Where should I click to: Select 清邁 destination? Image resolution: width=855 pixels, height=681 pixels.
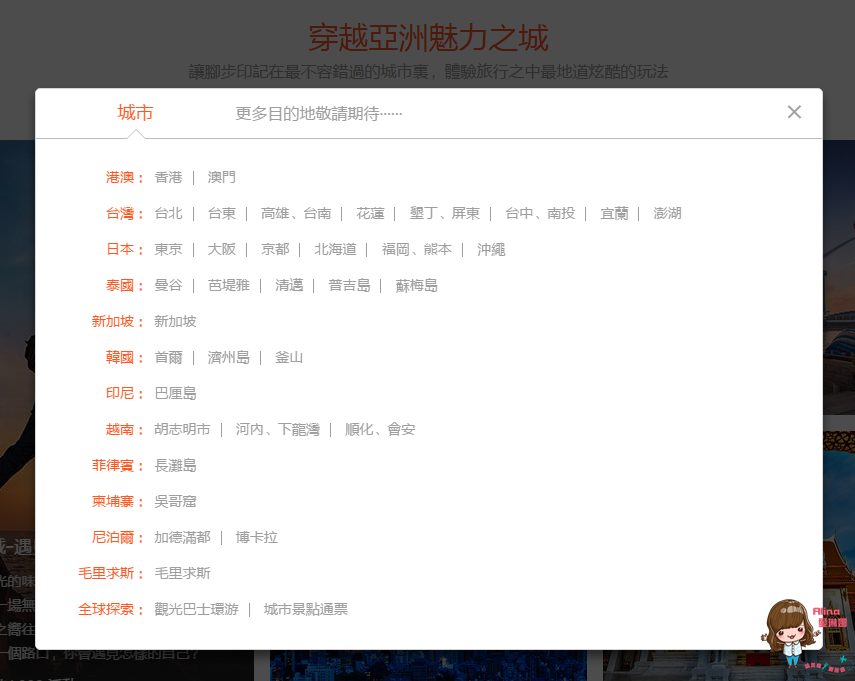click(x=289, y=285)
